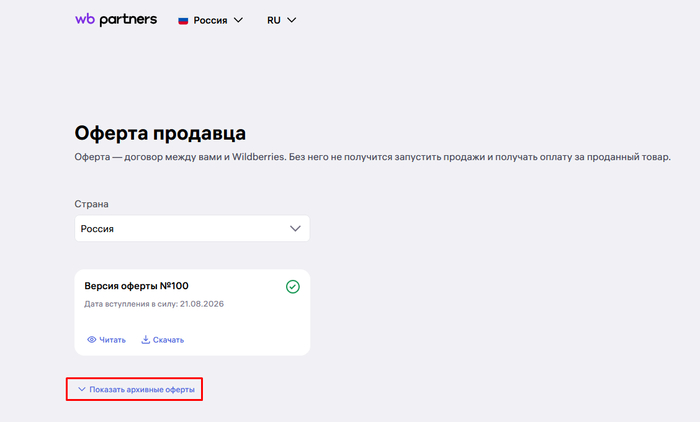This screenshot has width=700, height=422.
Task: Expand the Страна combo box showing Россия
Action: pyautogui.click(x=192, y=229)
